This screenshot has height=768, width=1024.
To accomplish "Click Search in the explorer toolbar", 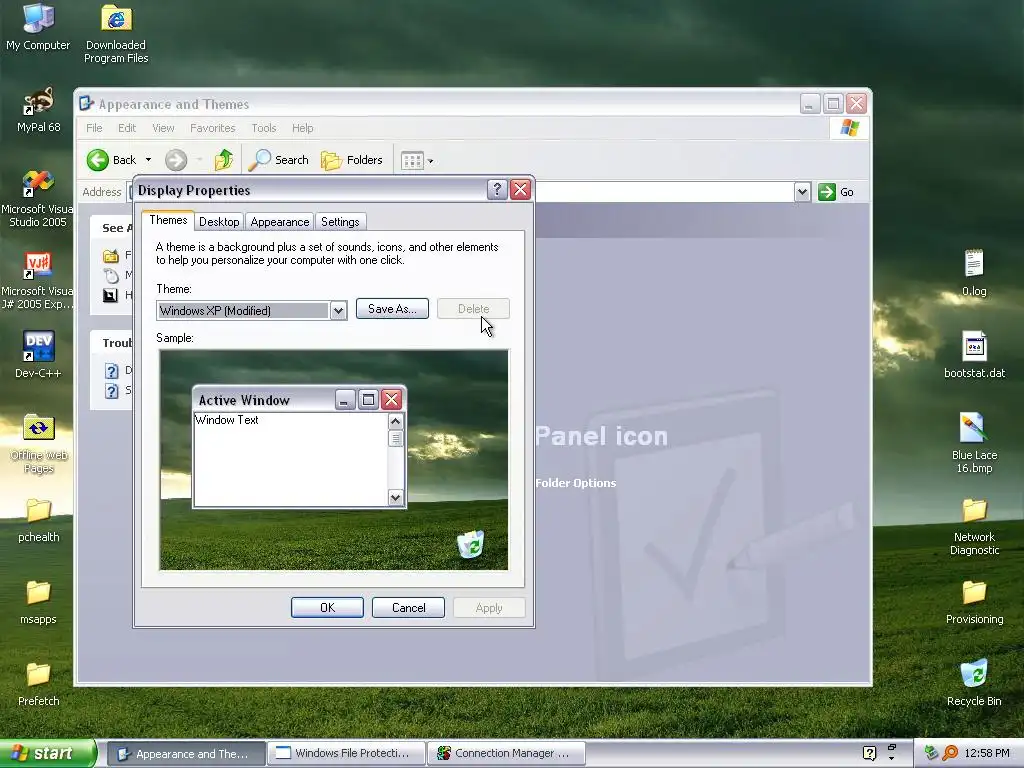I will coord(279,160).
